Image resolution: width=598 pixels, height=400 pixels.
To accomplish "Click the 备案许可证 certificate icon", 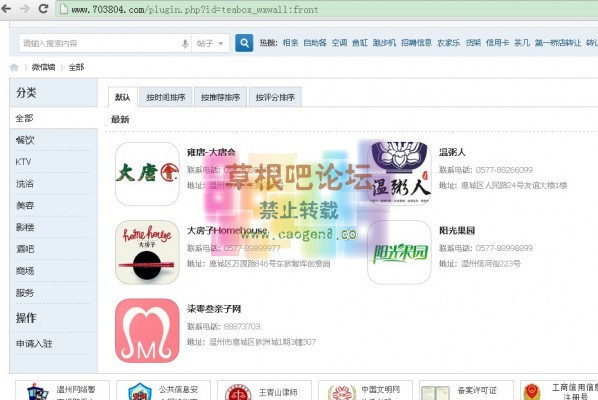I will pos(435,393).
